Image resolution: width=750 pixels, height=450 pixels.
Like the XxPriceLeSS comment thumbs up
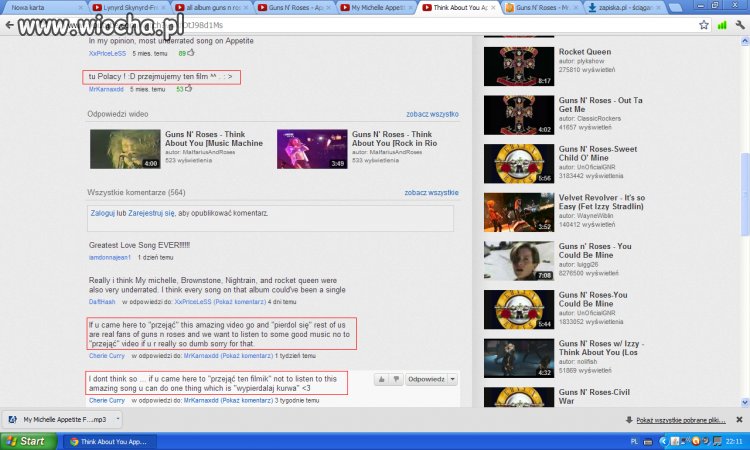[x=191, y=53]
